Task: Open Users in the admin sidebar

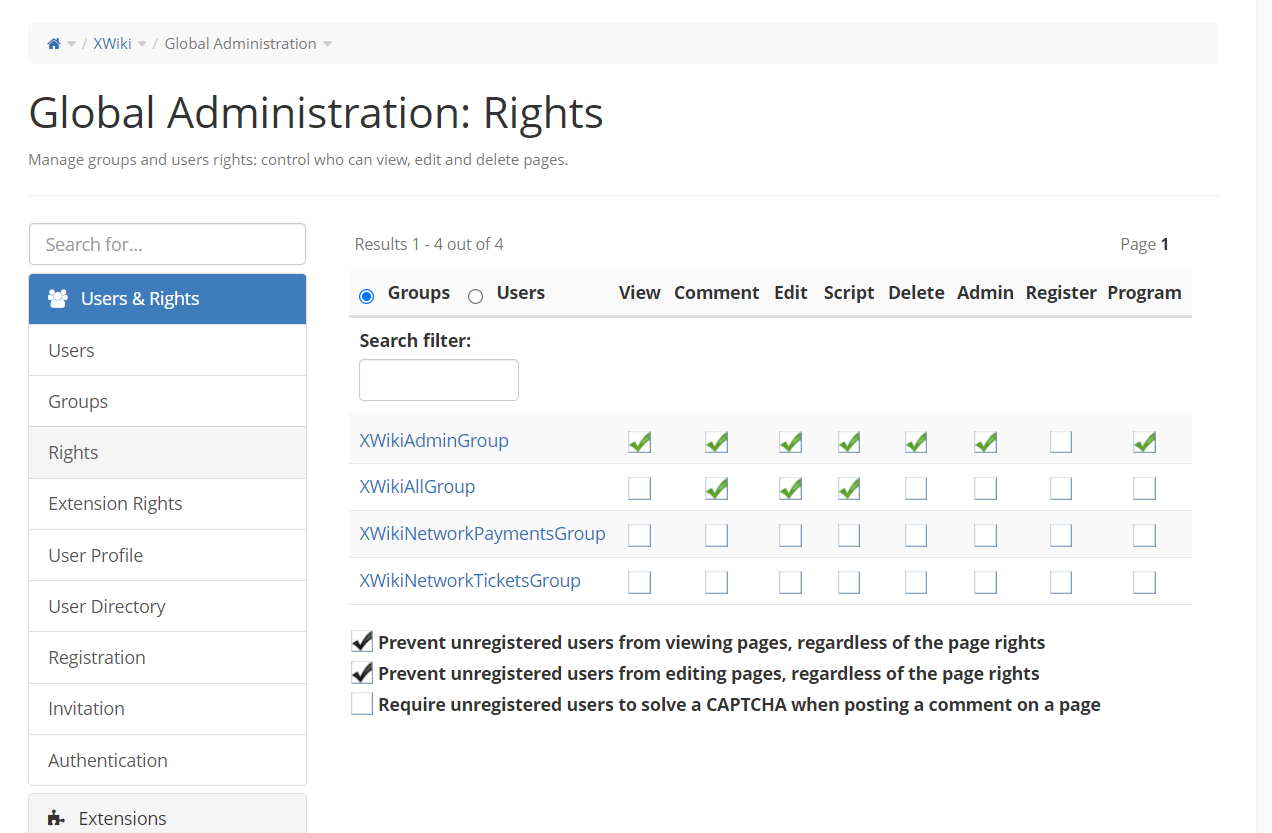Action: [x=167, y=350]
